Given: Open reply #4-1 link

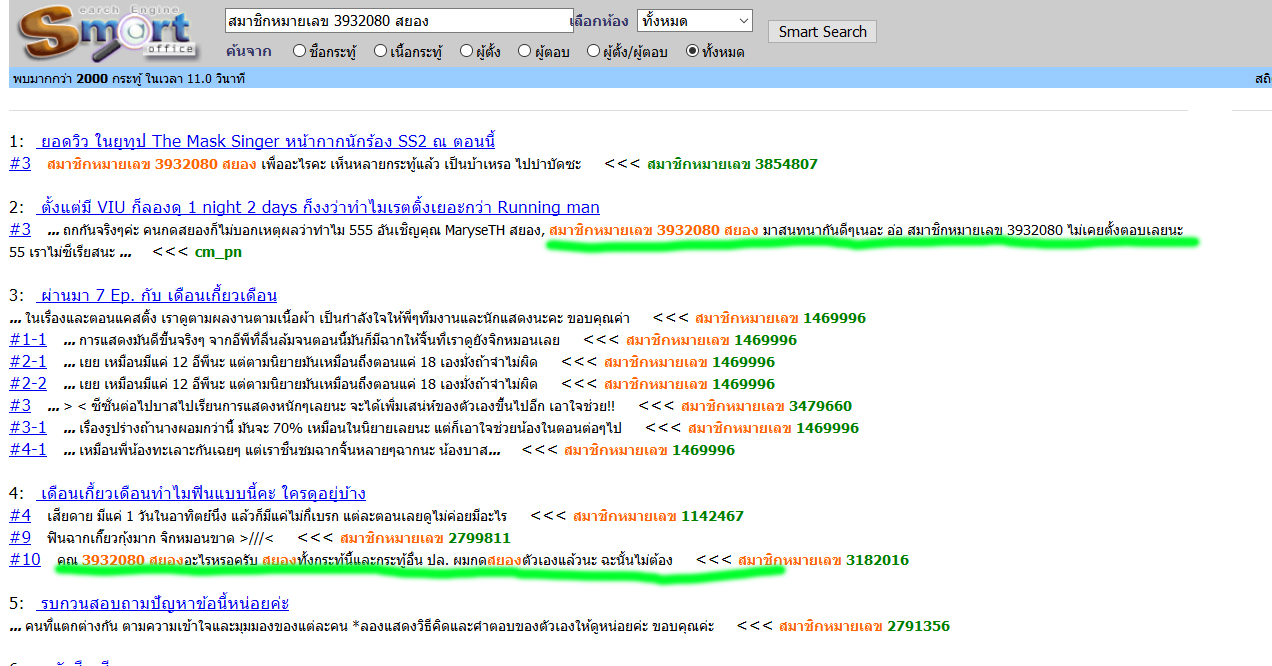Looking at the screenshot, I should click(28, 449).
